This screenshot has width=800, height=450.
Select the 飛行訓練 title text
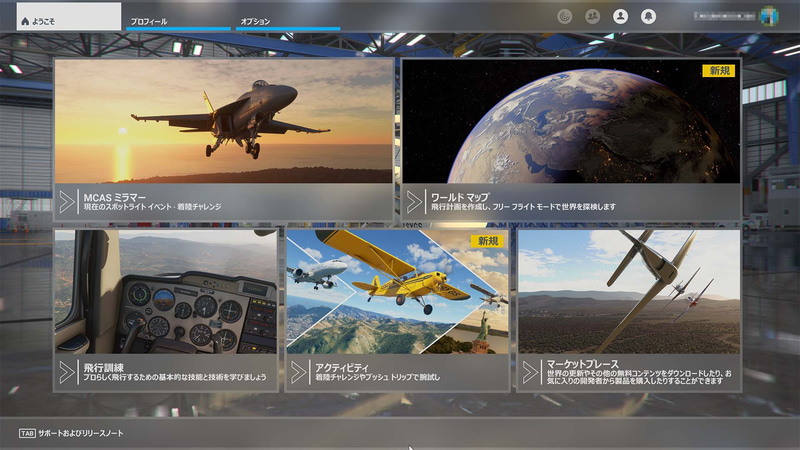[104, 367]
